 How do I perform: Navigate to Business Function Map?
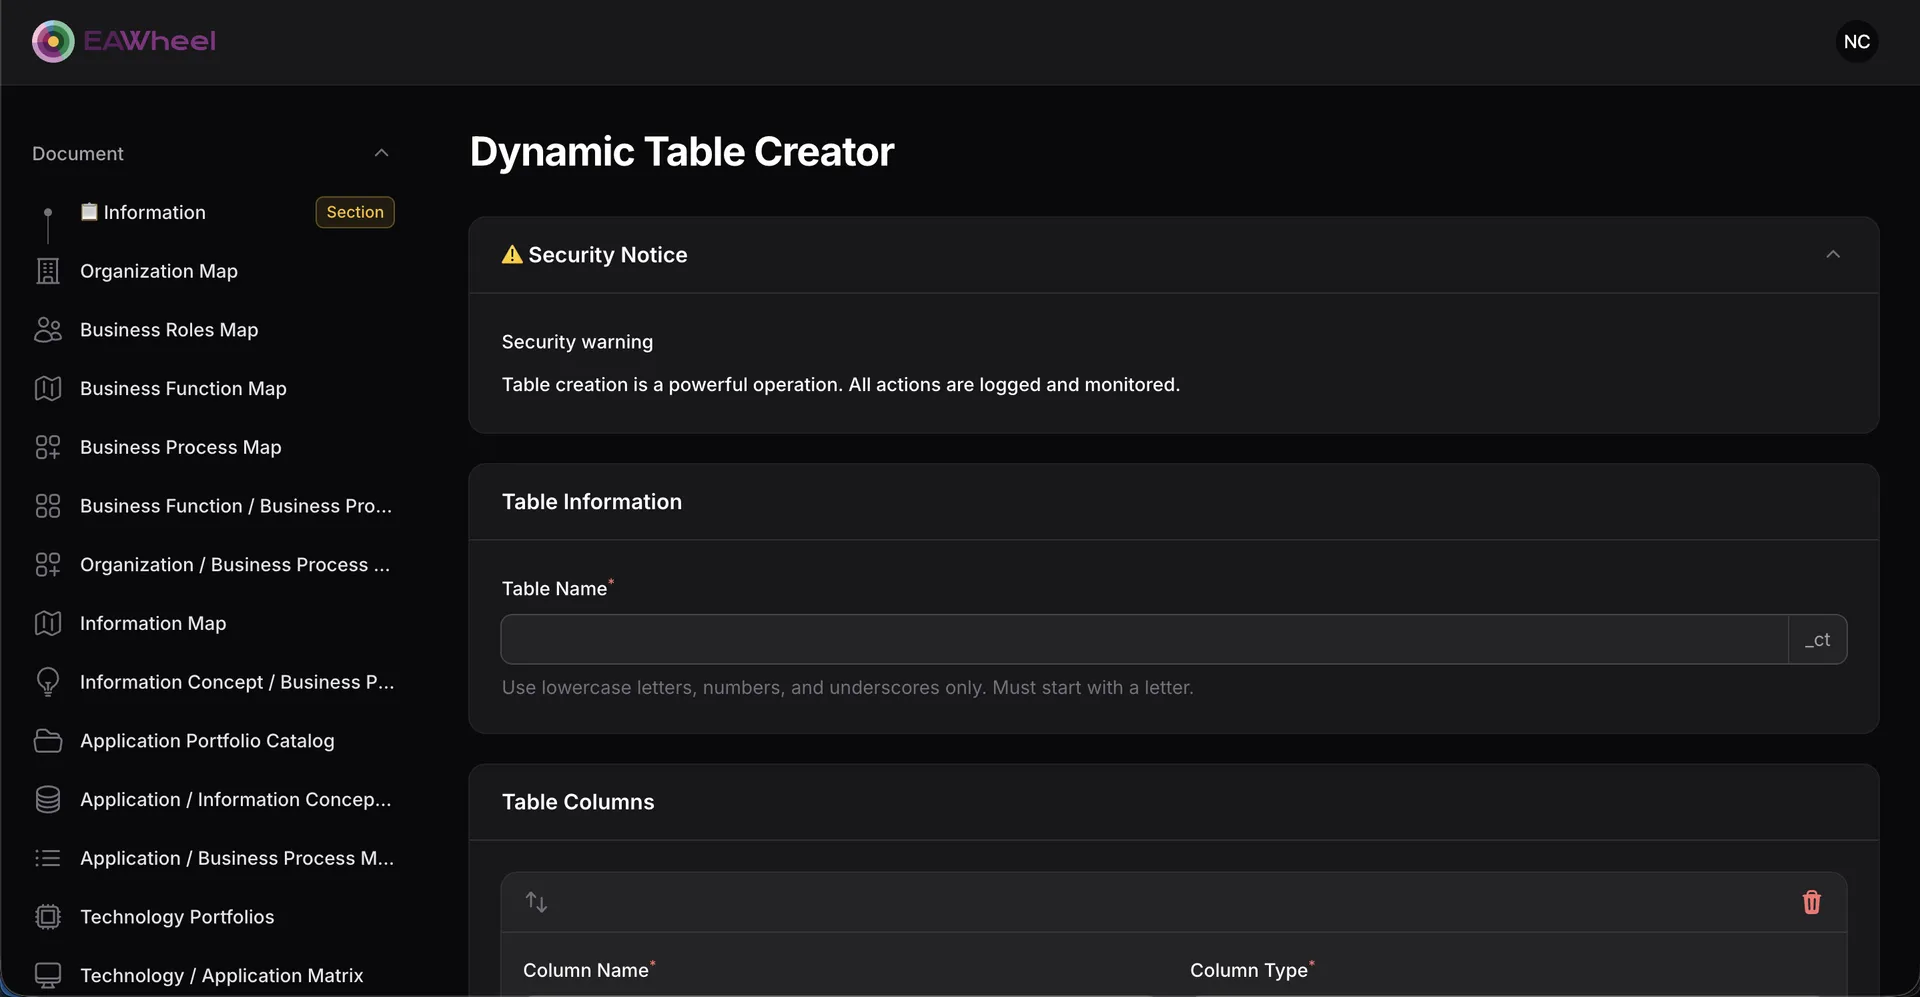(x=183, y=388)
